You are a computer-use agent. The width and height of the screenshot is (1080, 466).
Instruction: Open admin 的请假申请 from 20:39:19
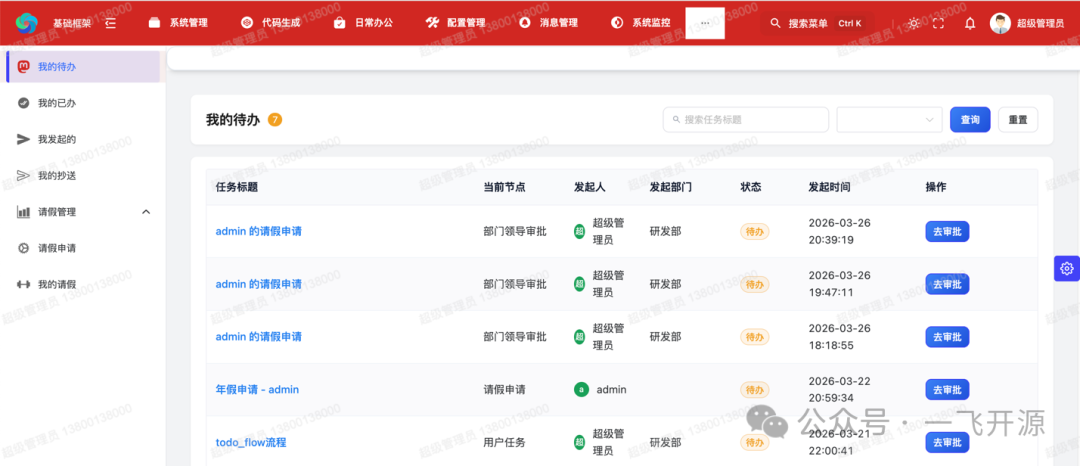pos(259,231)
